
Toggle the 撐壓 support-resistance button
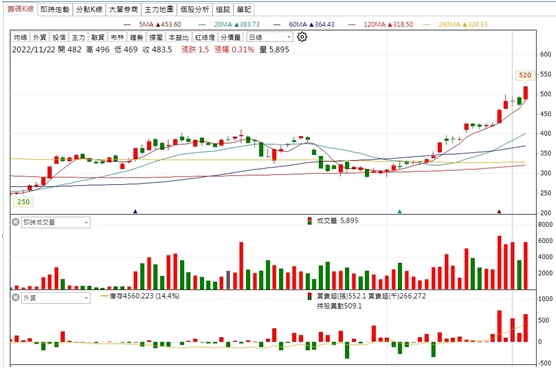click(x=155, y=37)
